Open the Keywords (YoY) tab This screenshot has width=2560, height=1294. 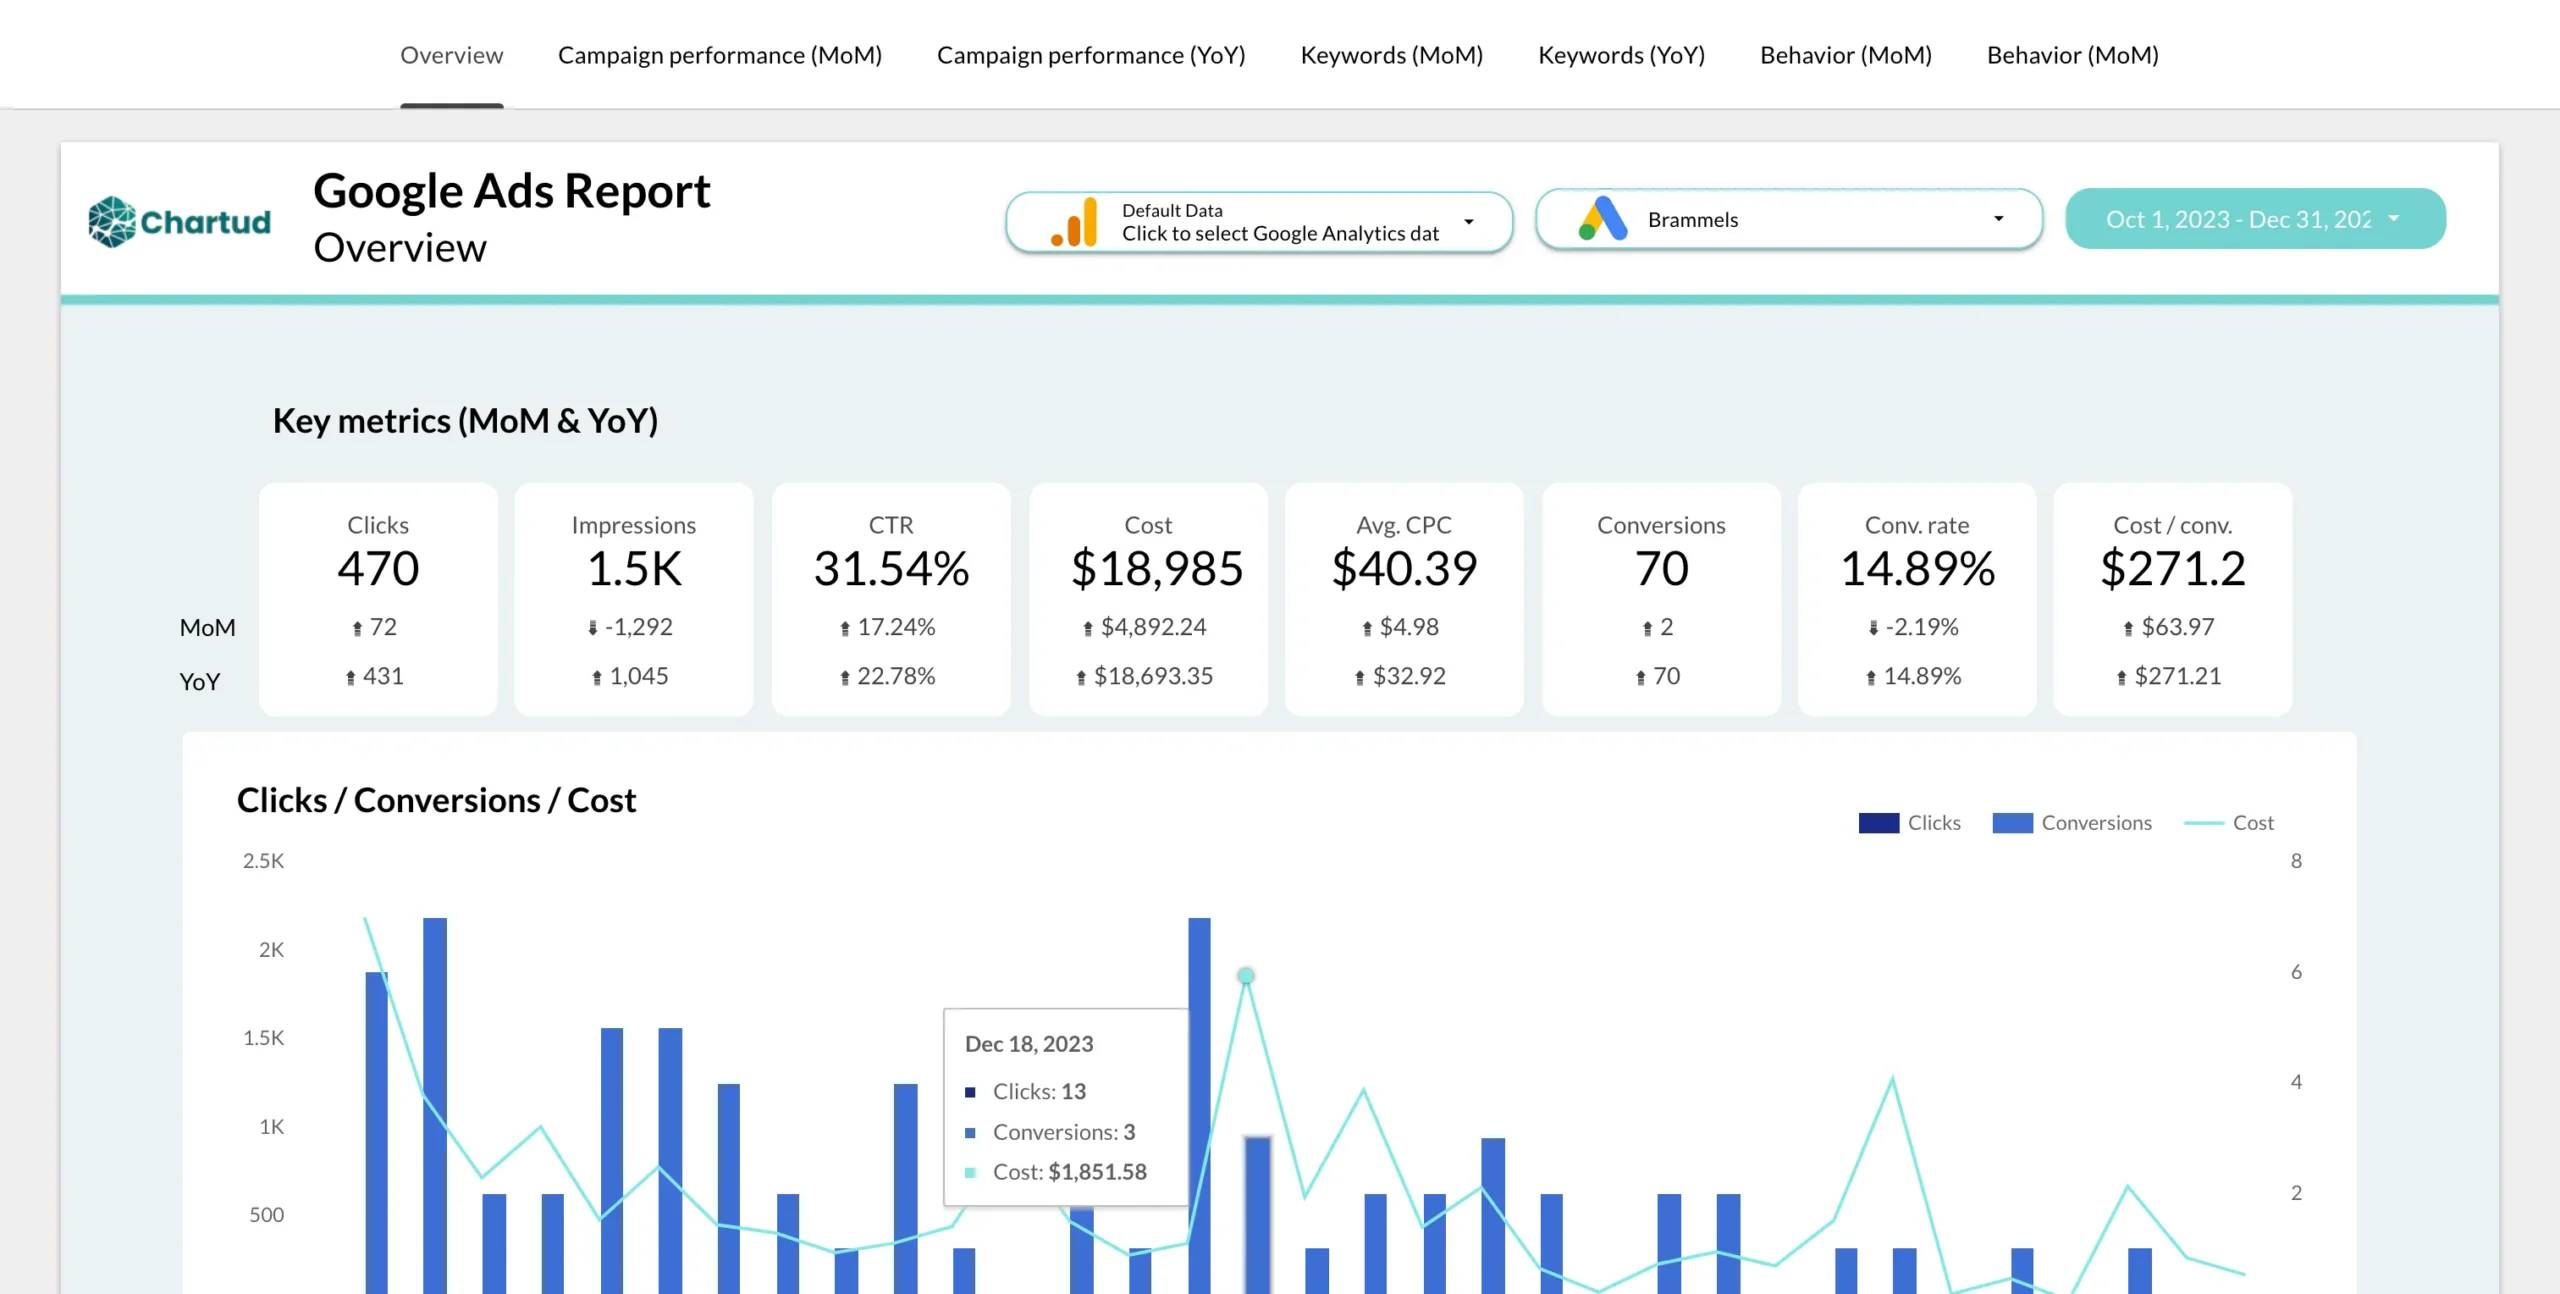tap(1621, 55)
